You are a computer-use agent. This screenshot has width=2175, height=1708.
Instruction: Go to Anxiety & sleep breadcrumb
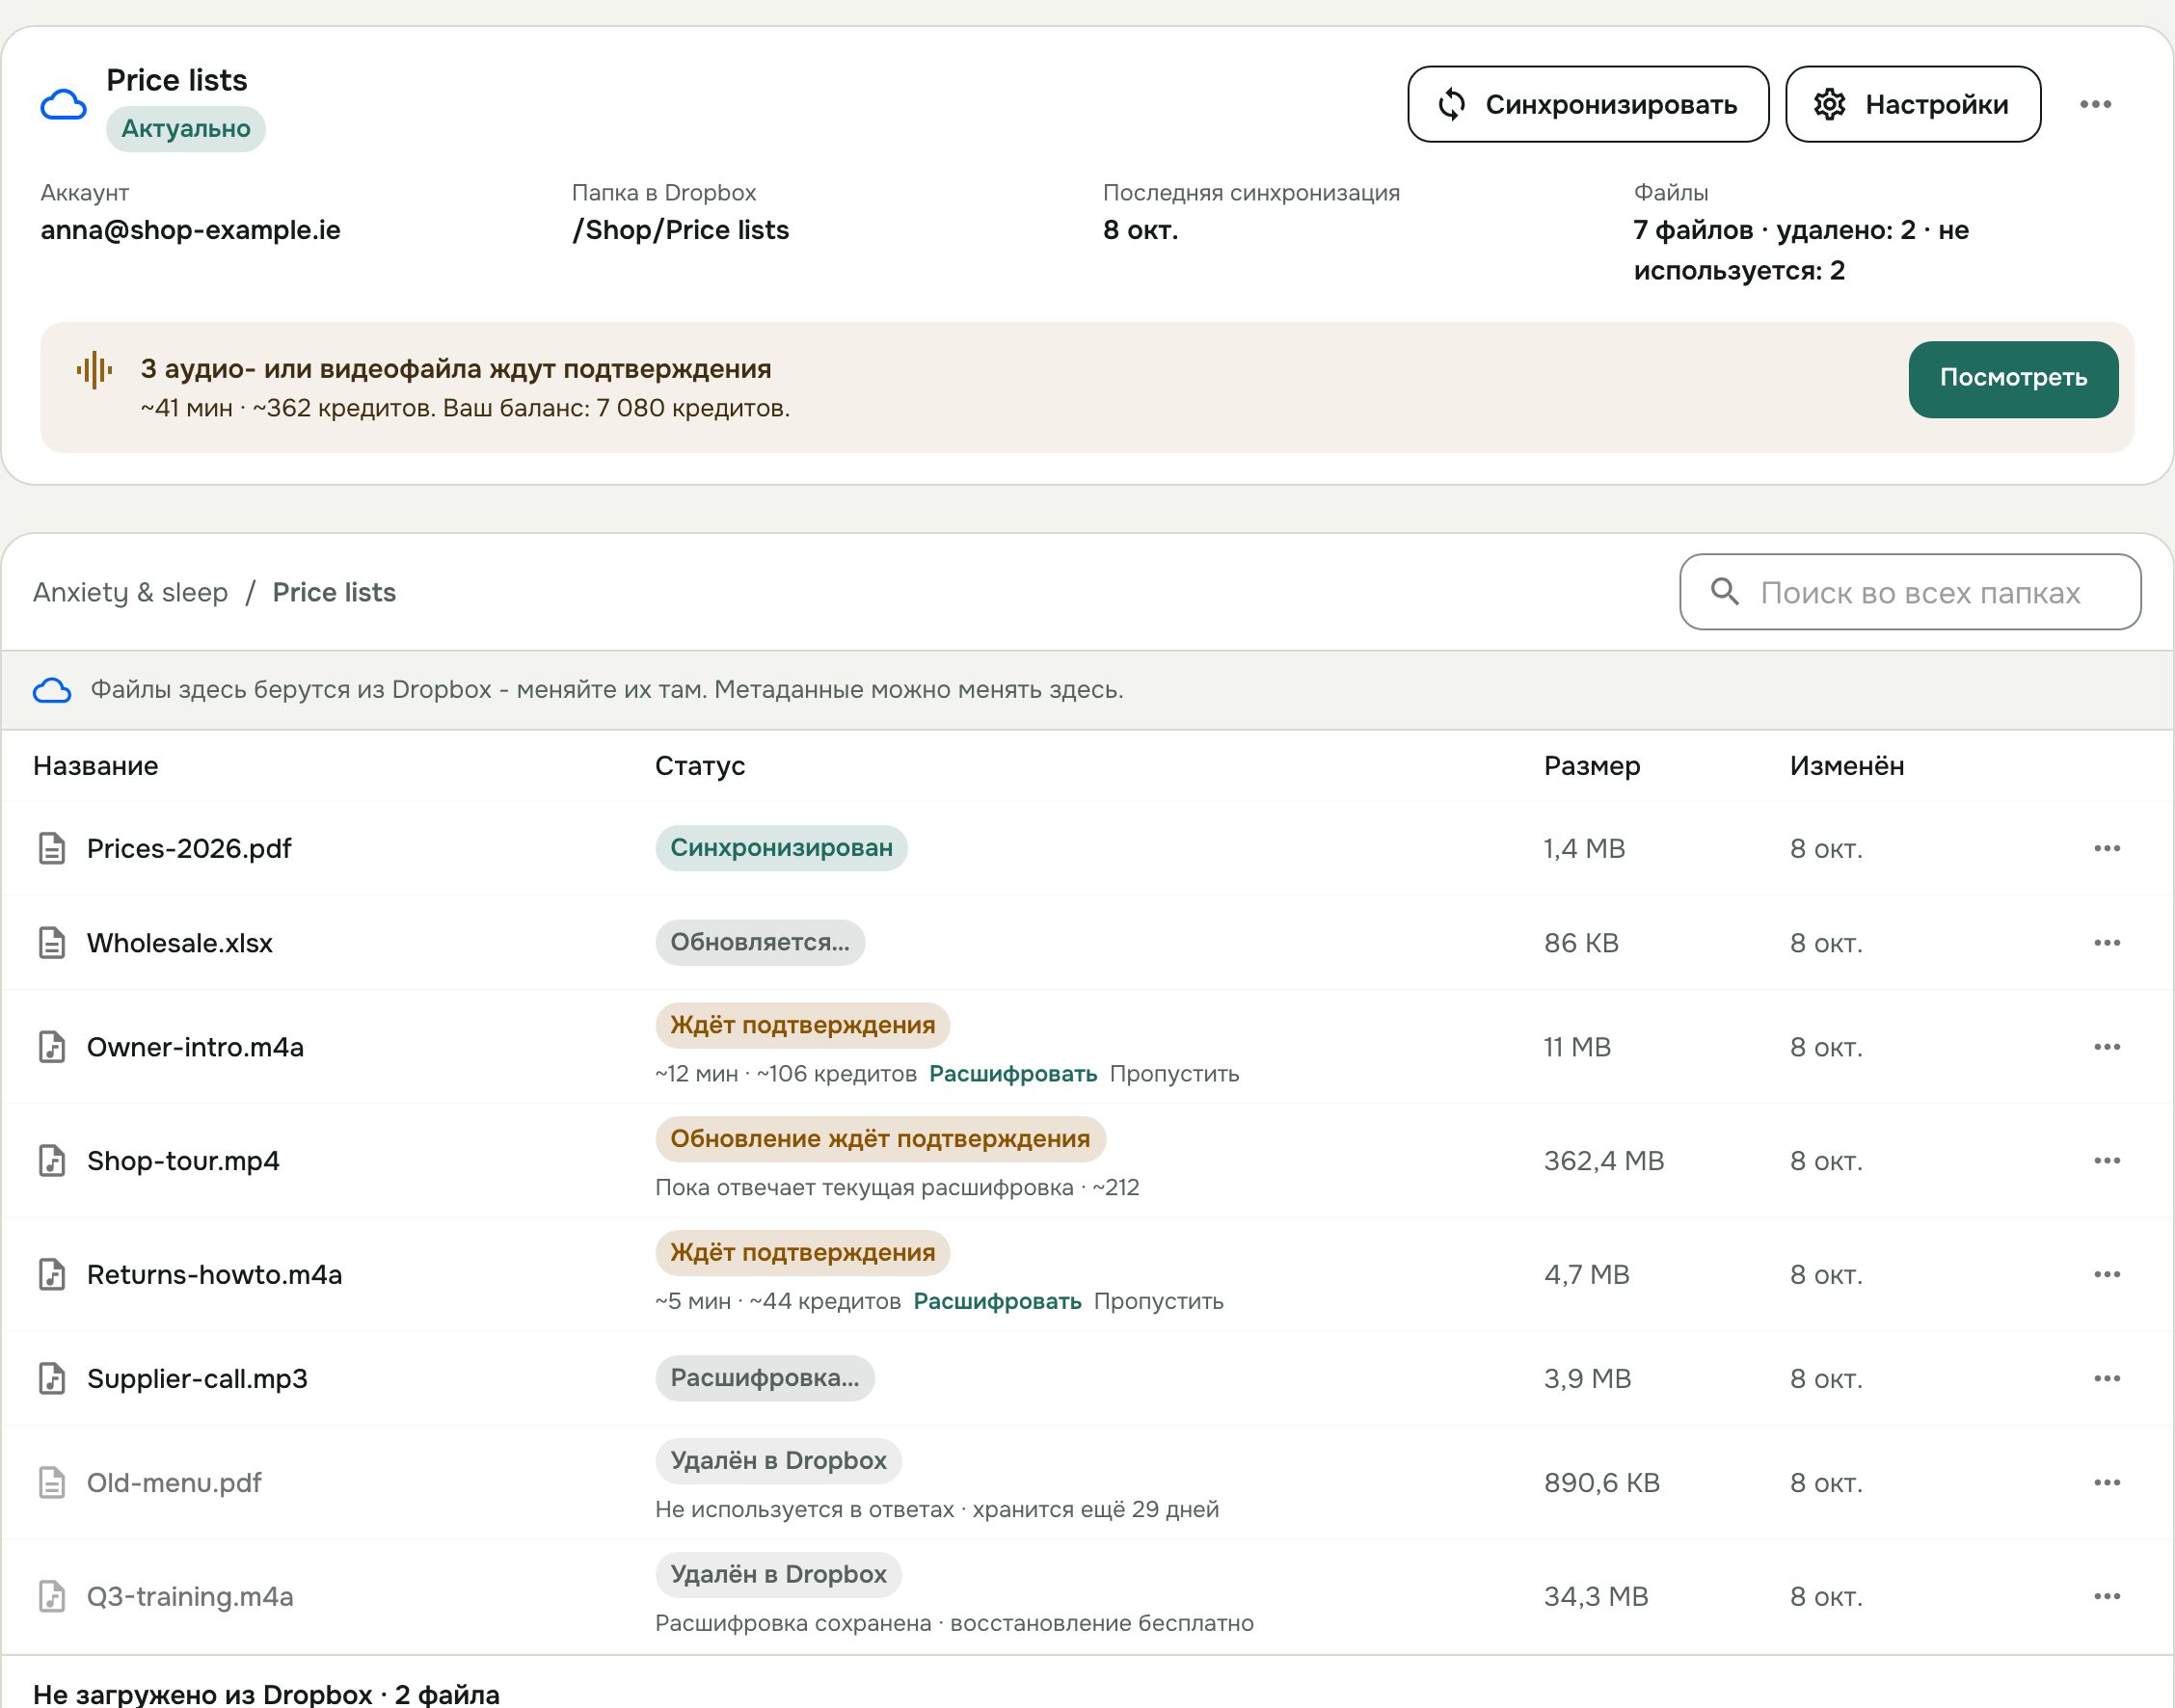[x=131, y=592]
